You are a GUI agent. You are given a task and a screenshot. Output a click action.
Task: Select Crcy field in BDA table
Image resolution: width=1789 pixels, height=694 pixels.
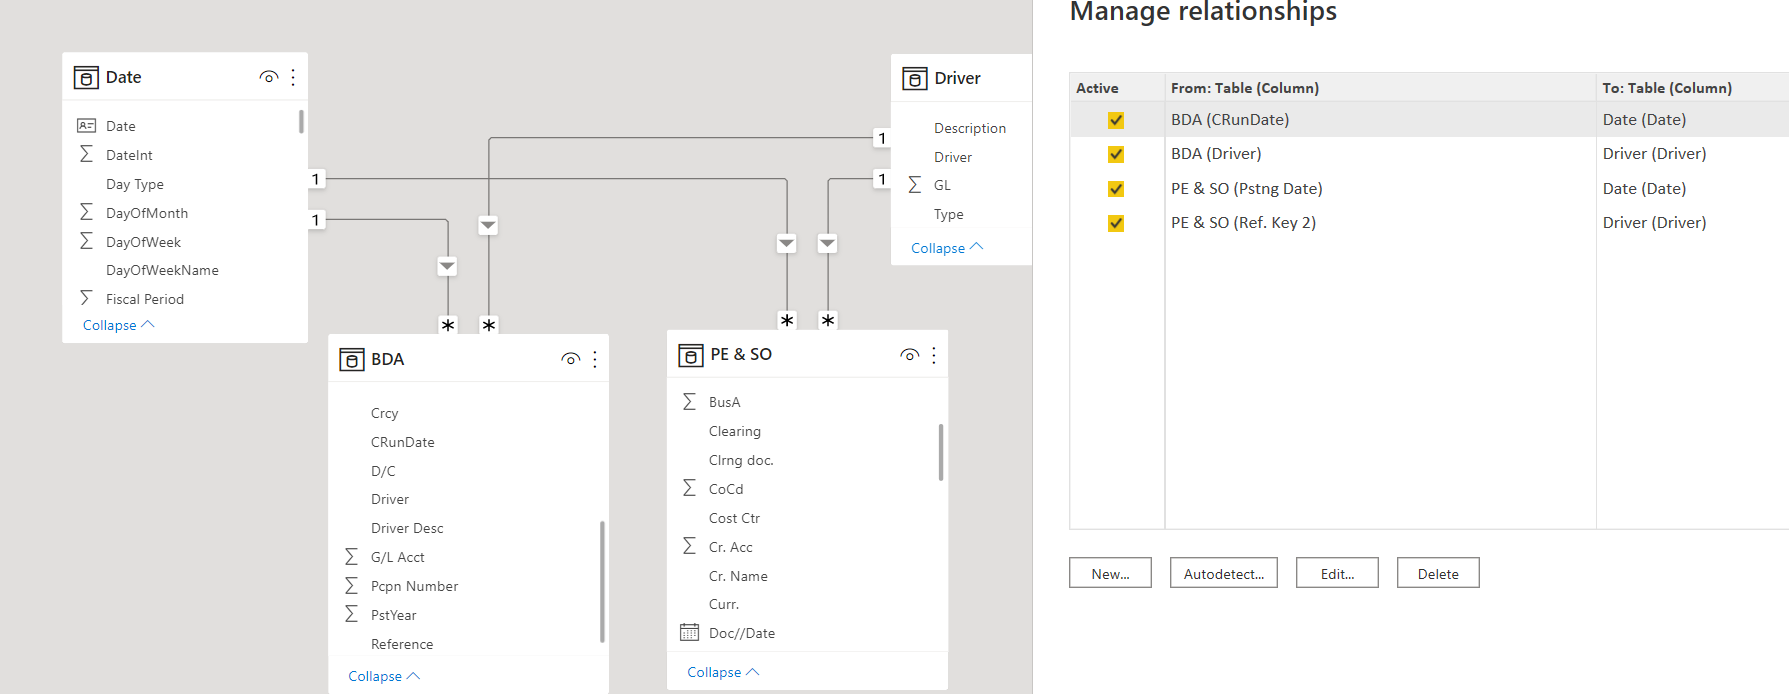click(x=384, y=413)
